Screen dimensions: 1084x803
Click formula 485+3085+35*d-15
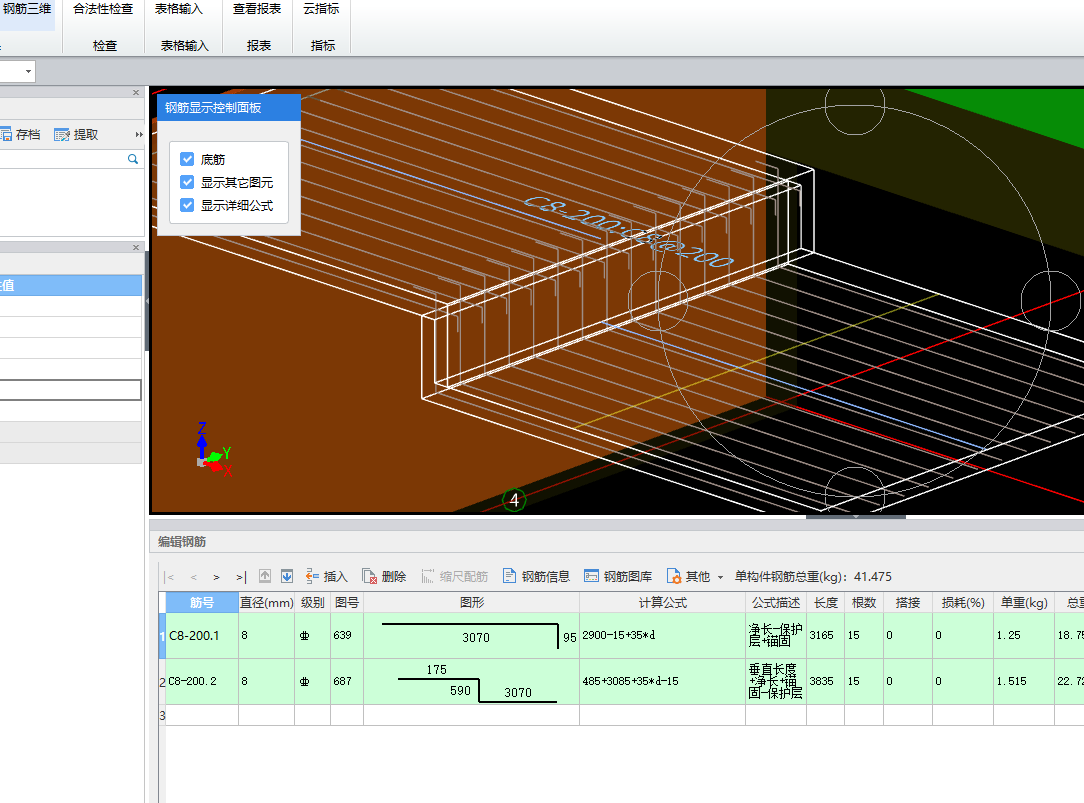[662, 681]
